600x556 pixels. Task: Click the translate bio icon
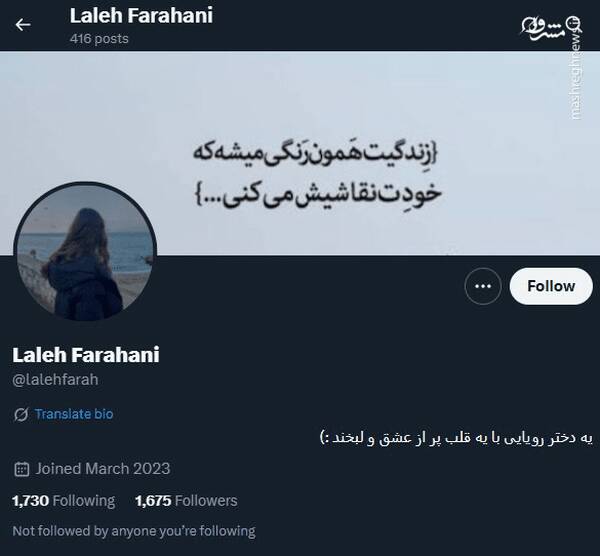coord(21,414)
